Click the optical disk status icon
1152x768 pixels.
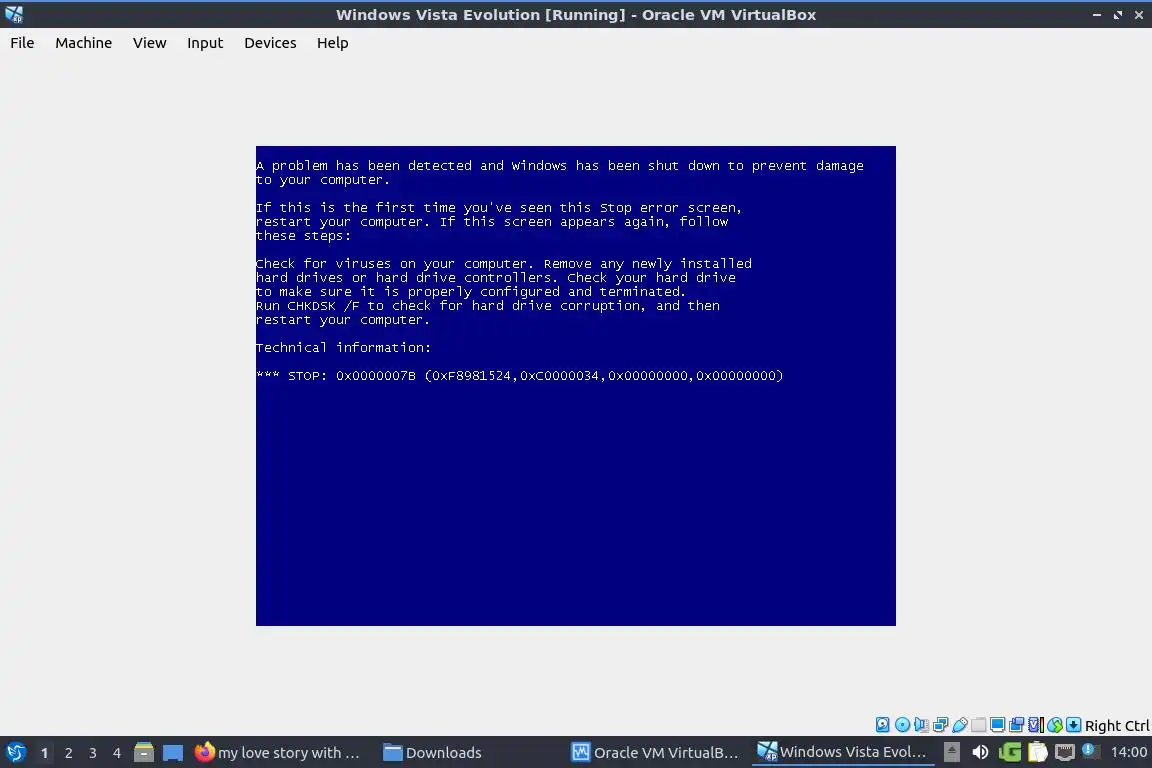click(x=902, y=725)
